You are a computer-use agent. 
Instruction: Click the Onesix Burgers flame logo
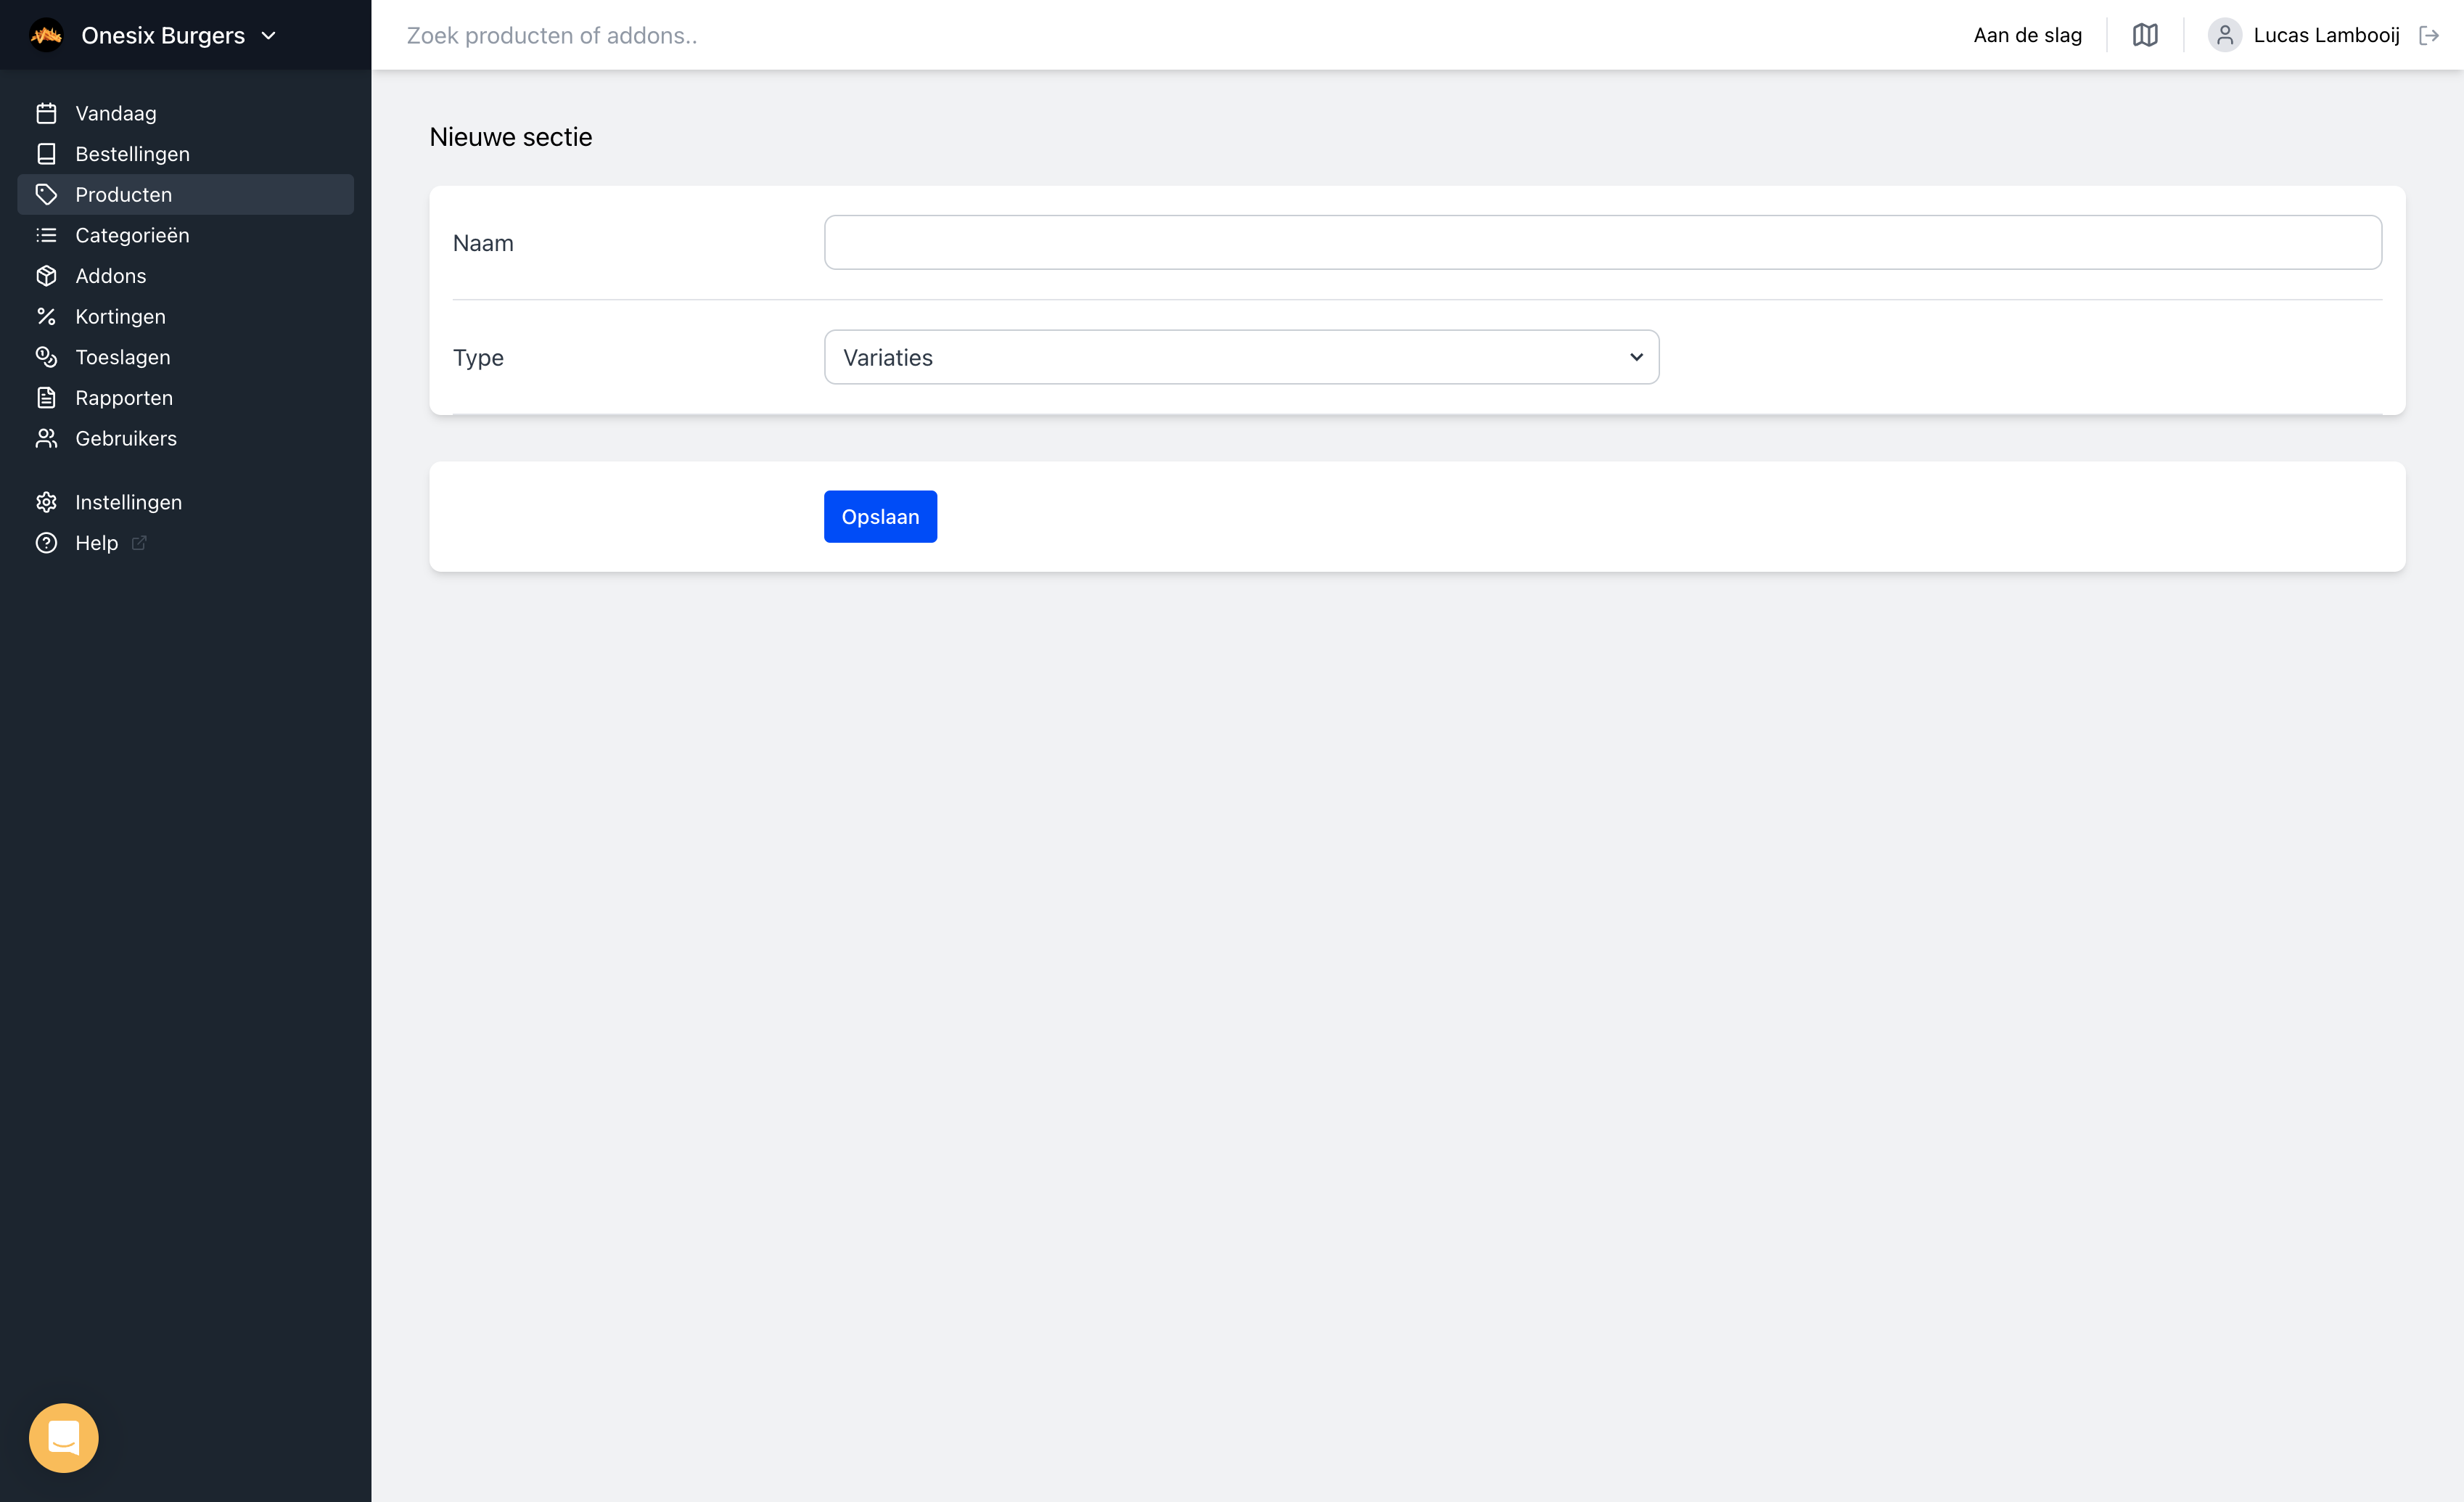click(x=46, y=35)
